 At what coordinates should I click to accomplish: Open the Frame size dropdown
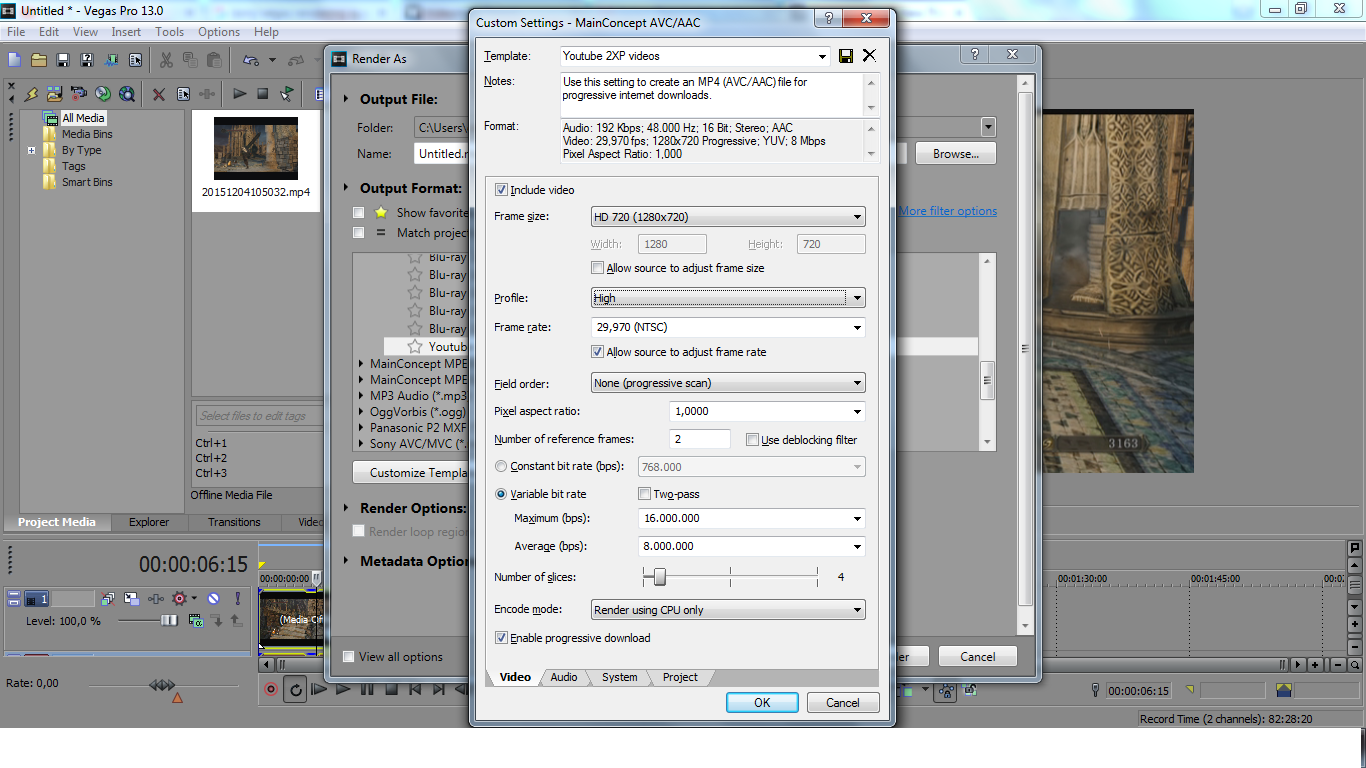click(x=728, y=217)
